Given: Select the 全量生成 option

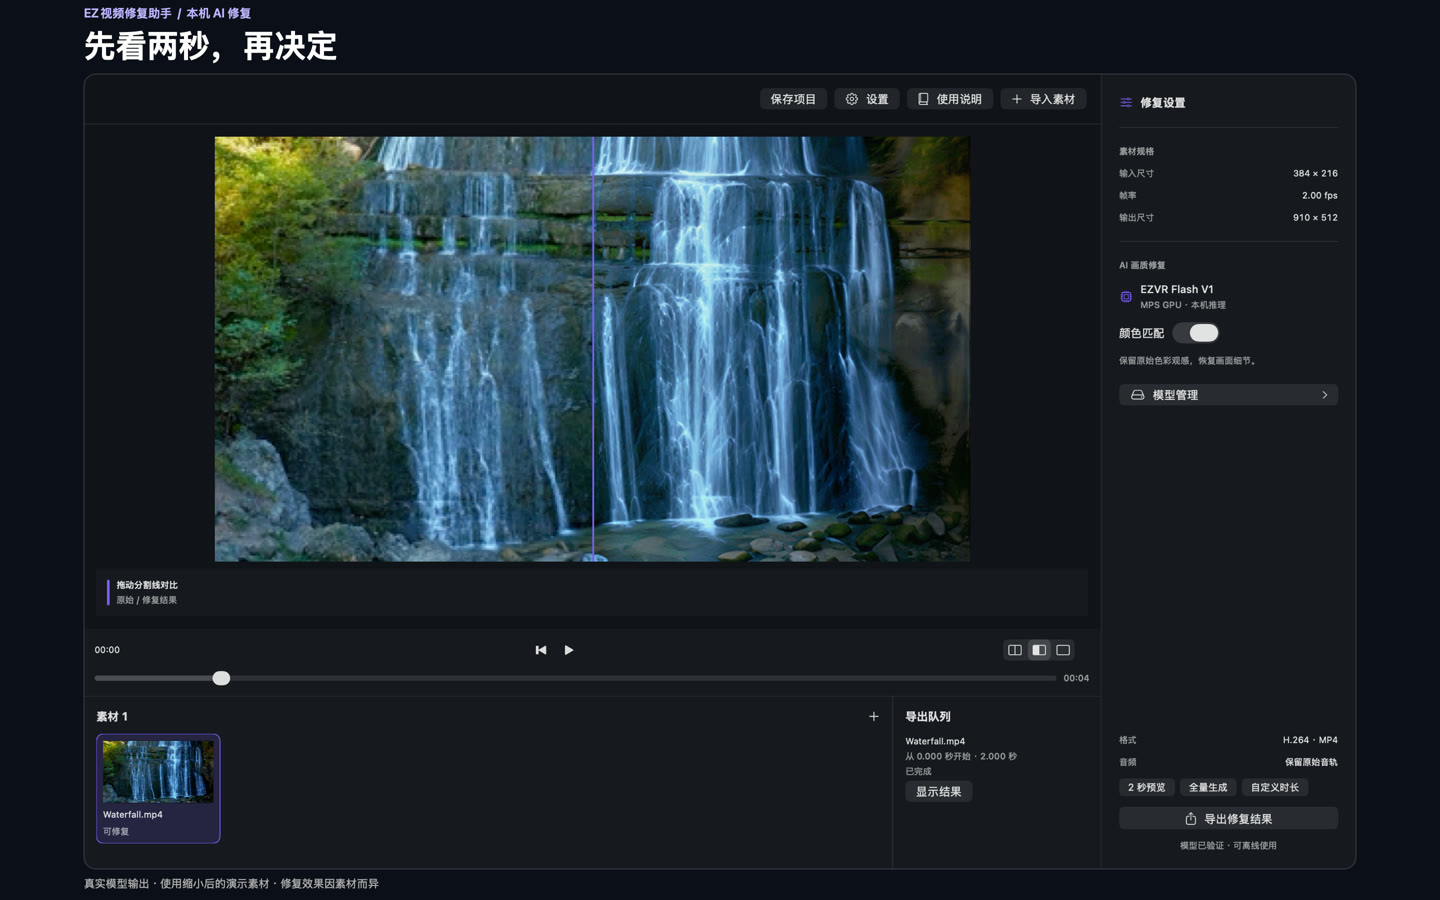Looking at the screenshot, I should pyautogui.click(x=1208, y=787).
